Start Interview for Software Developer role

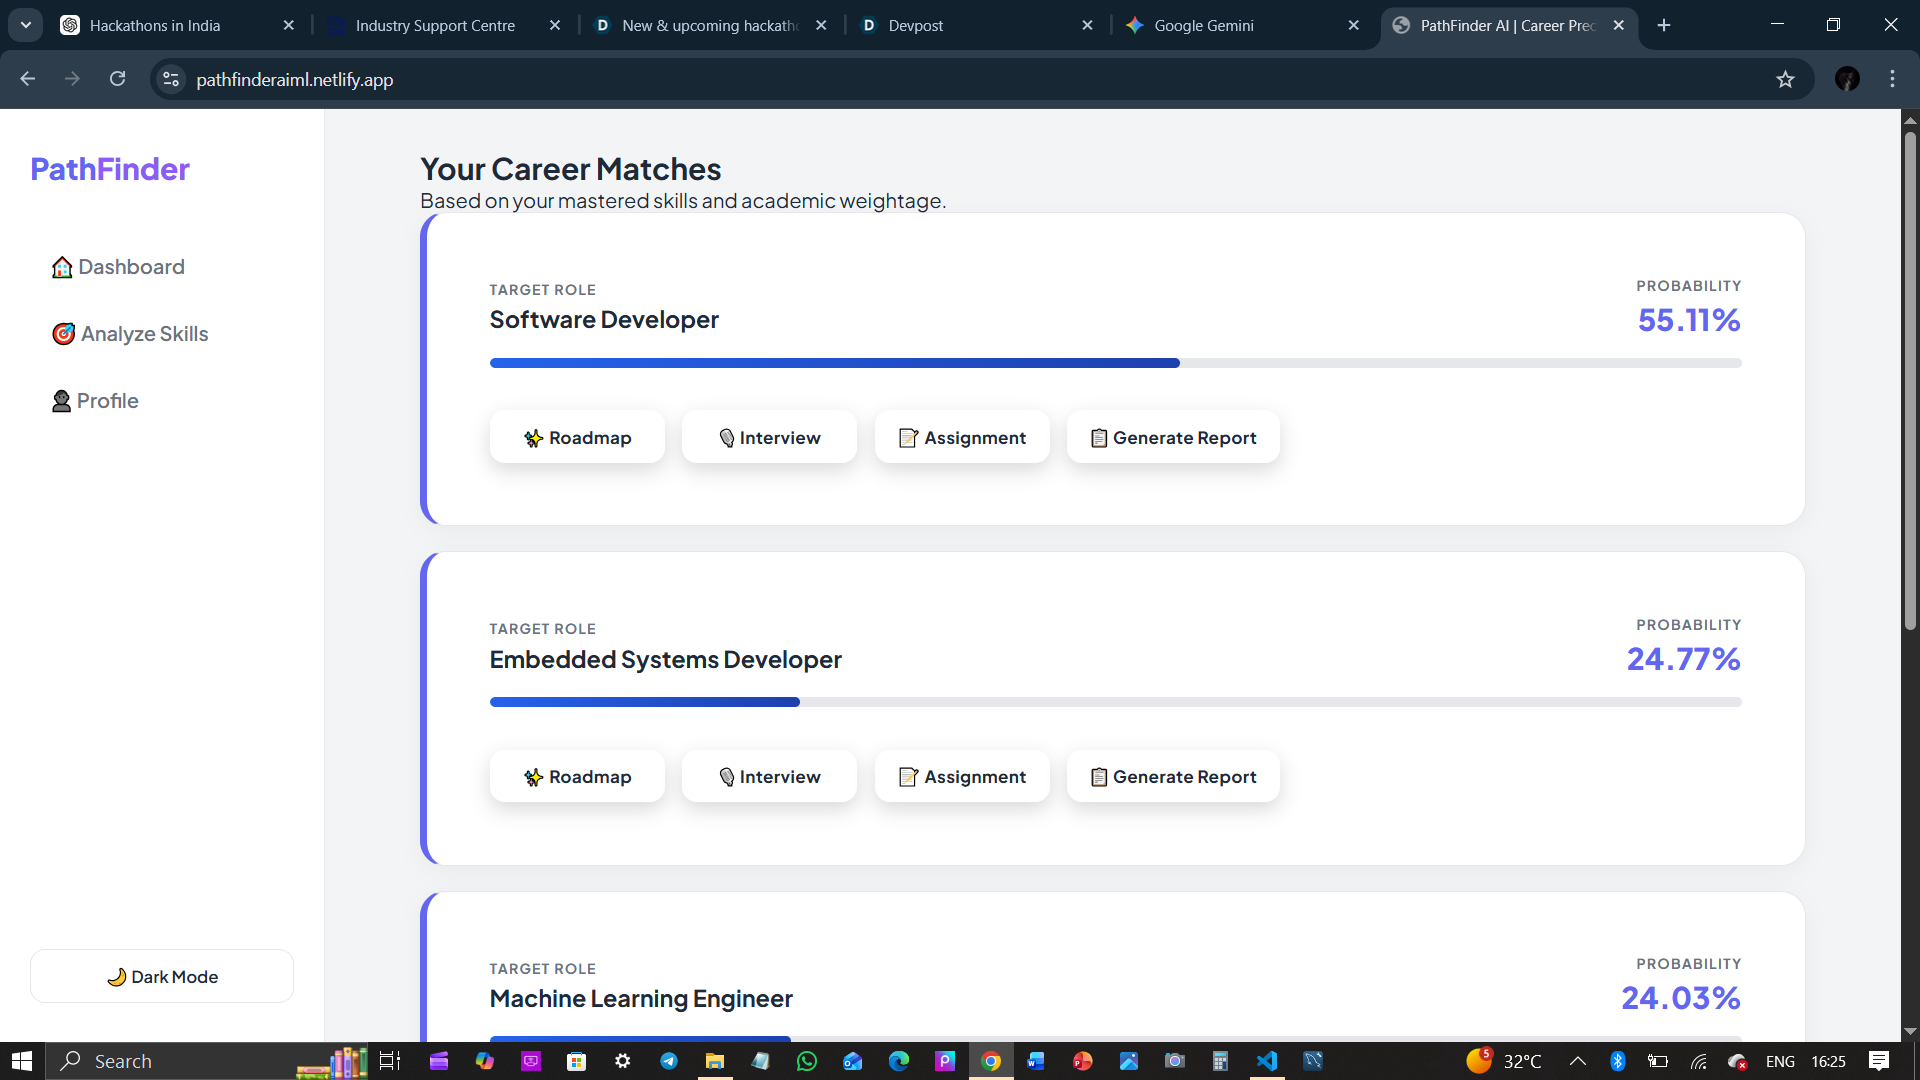pos(769,437)
